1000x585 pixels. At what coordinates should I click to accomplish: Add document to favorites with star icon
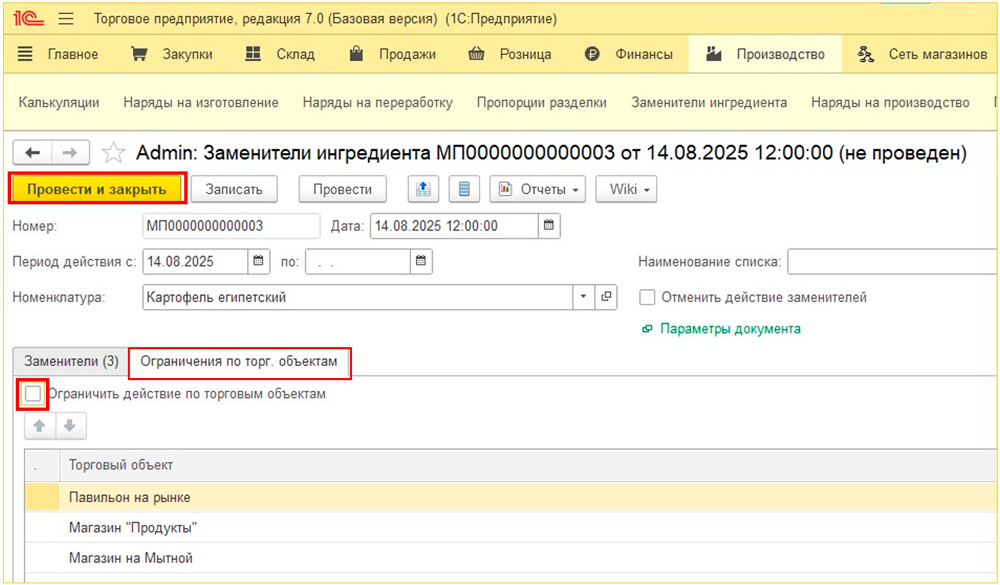[114, 153]
